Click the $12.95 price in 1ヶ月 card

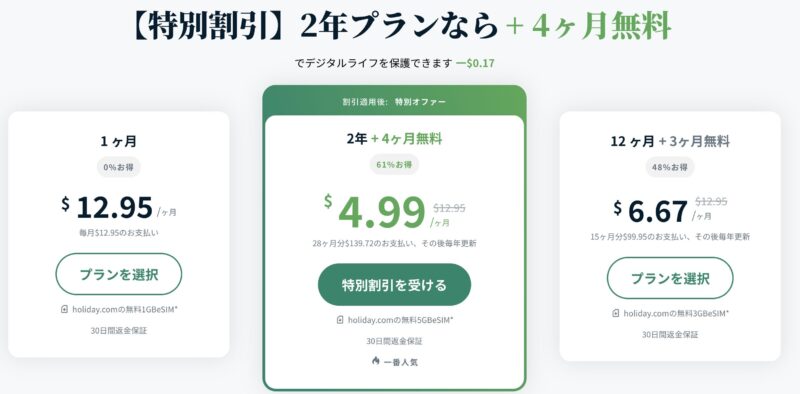[x=107, y=207]
